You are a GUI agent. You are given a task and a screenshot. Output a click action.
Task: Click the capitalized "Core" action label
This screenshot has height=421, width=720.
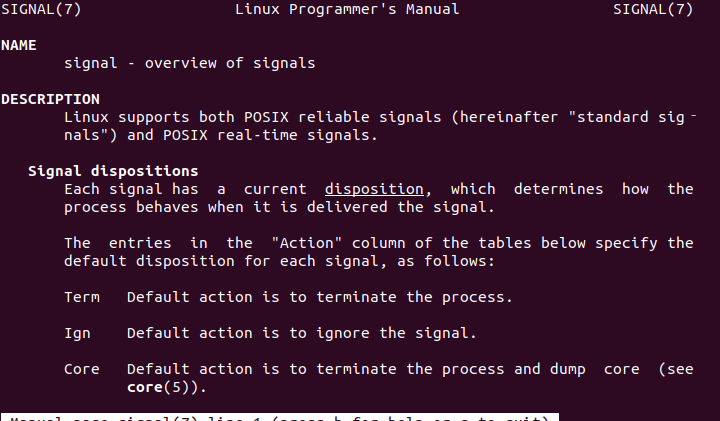[x=82, y=369]
